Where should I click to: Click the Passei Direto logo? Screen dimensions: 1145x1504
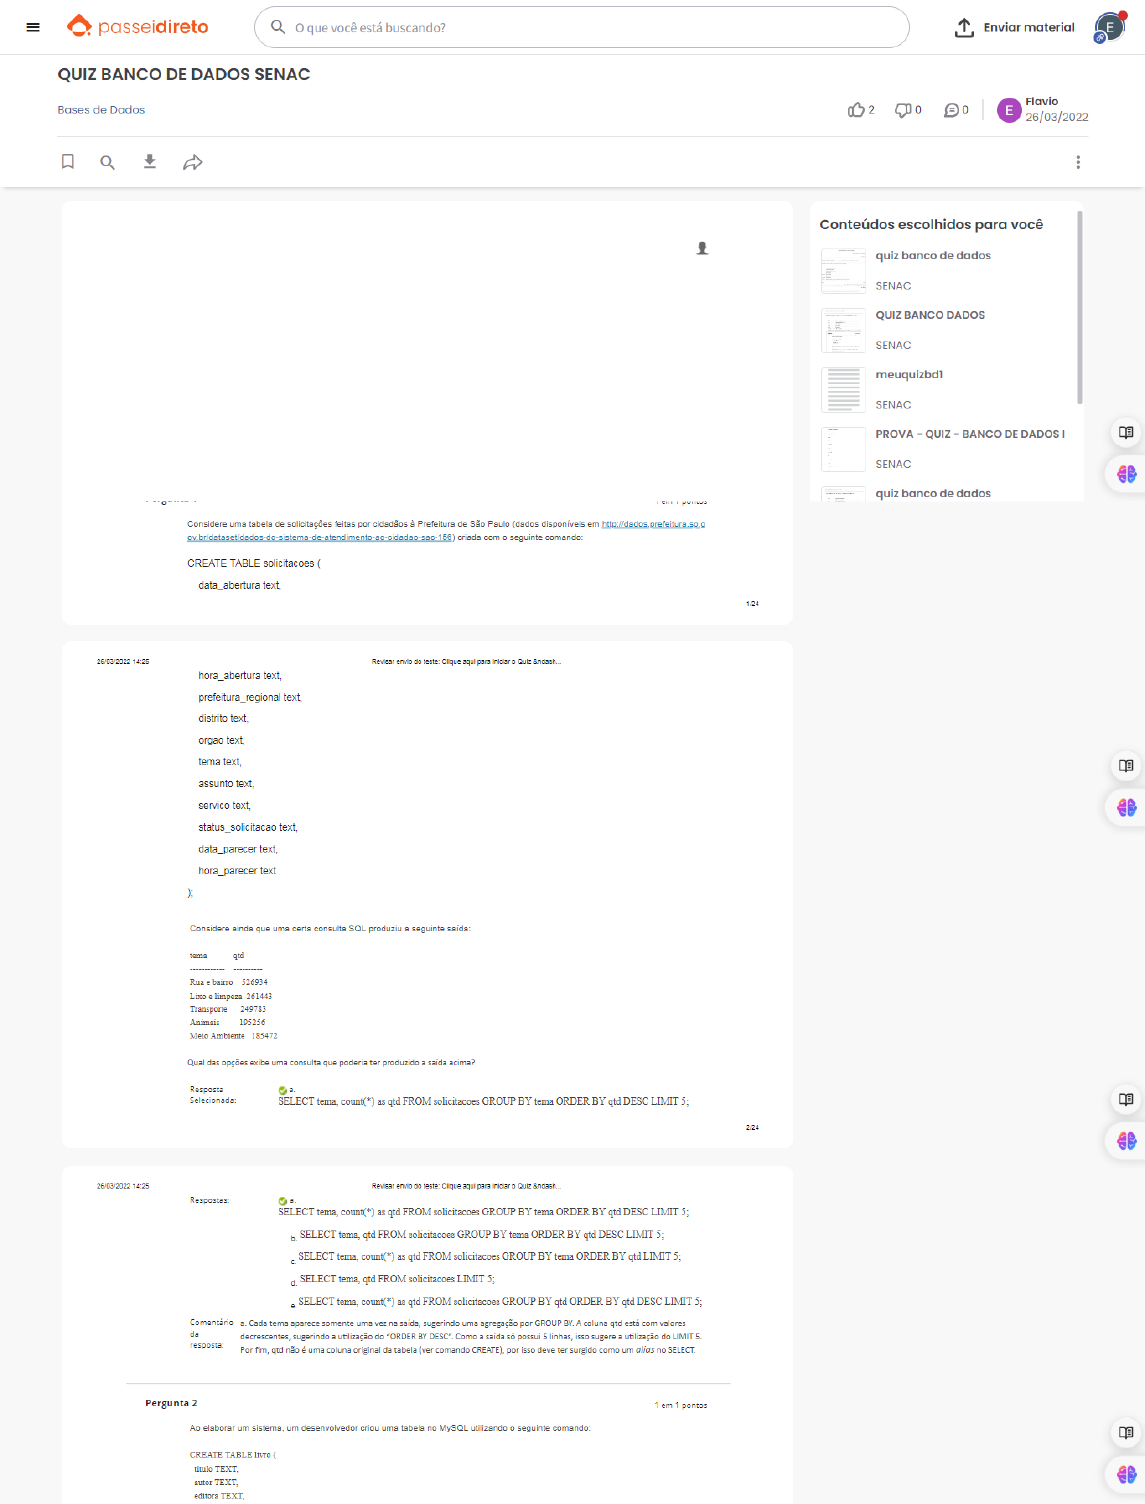coord(138,27)
